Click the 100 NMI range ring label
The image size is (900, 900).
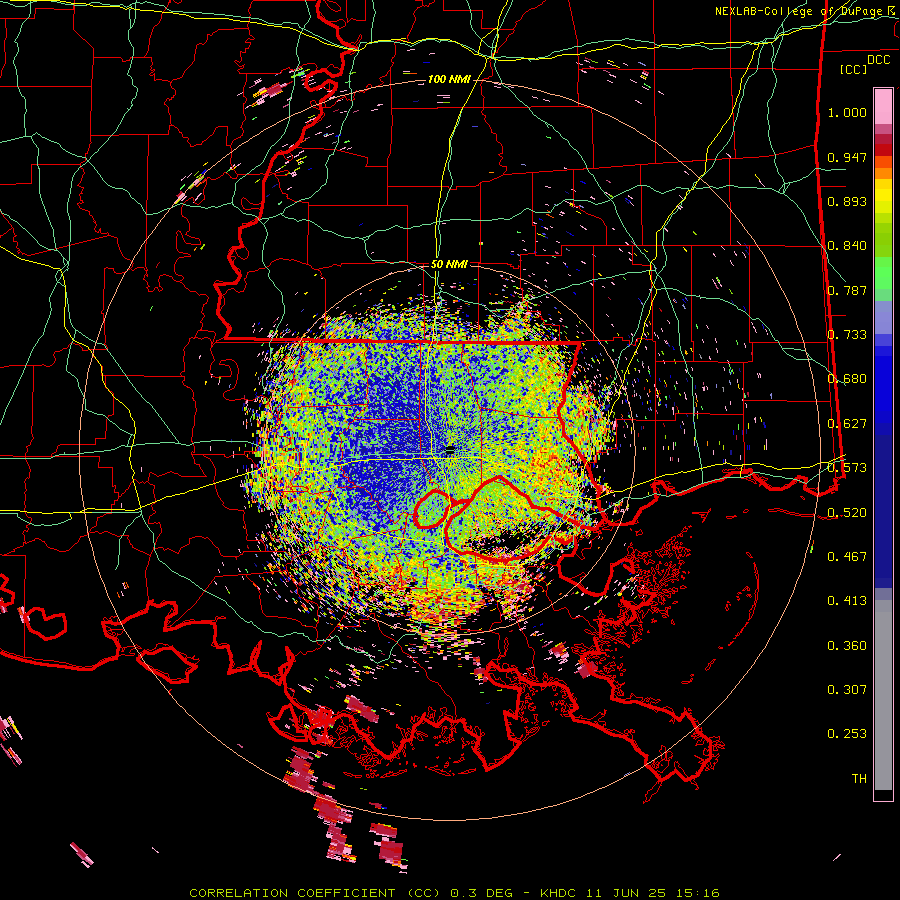[x=449, y=79]
